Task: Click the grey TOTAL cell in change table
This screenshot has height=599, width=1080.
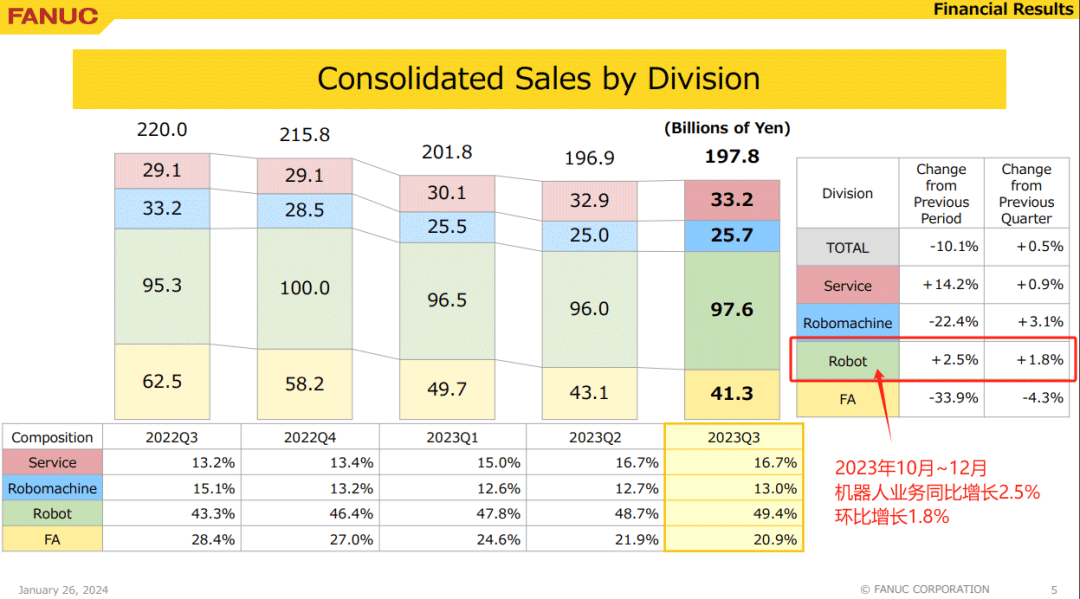Action: click(848, 247)
